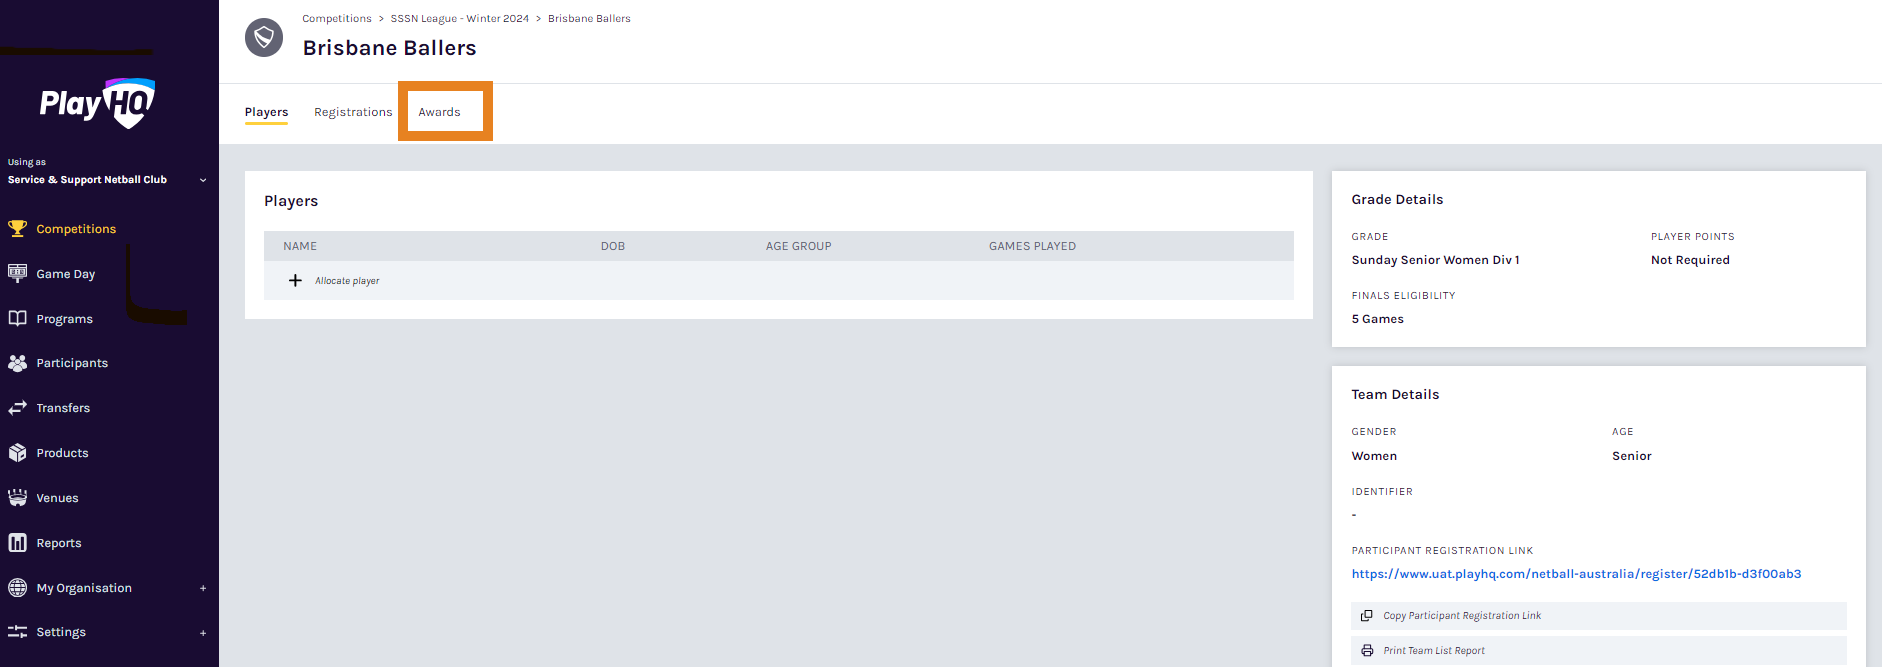1882x667 pixels.
Task: Click the printer icon for team list
Action: point(1367,651)
